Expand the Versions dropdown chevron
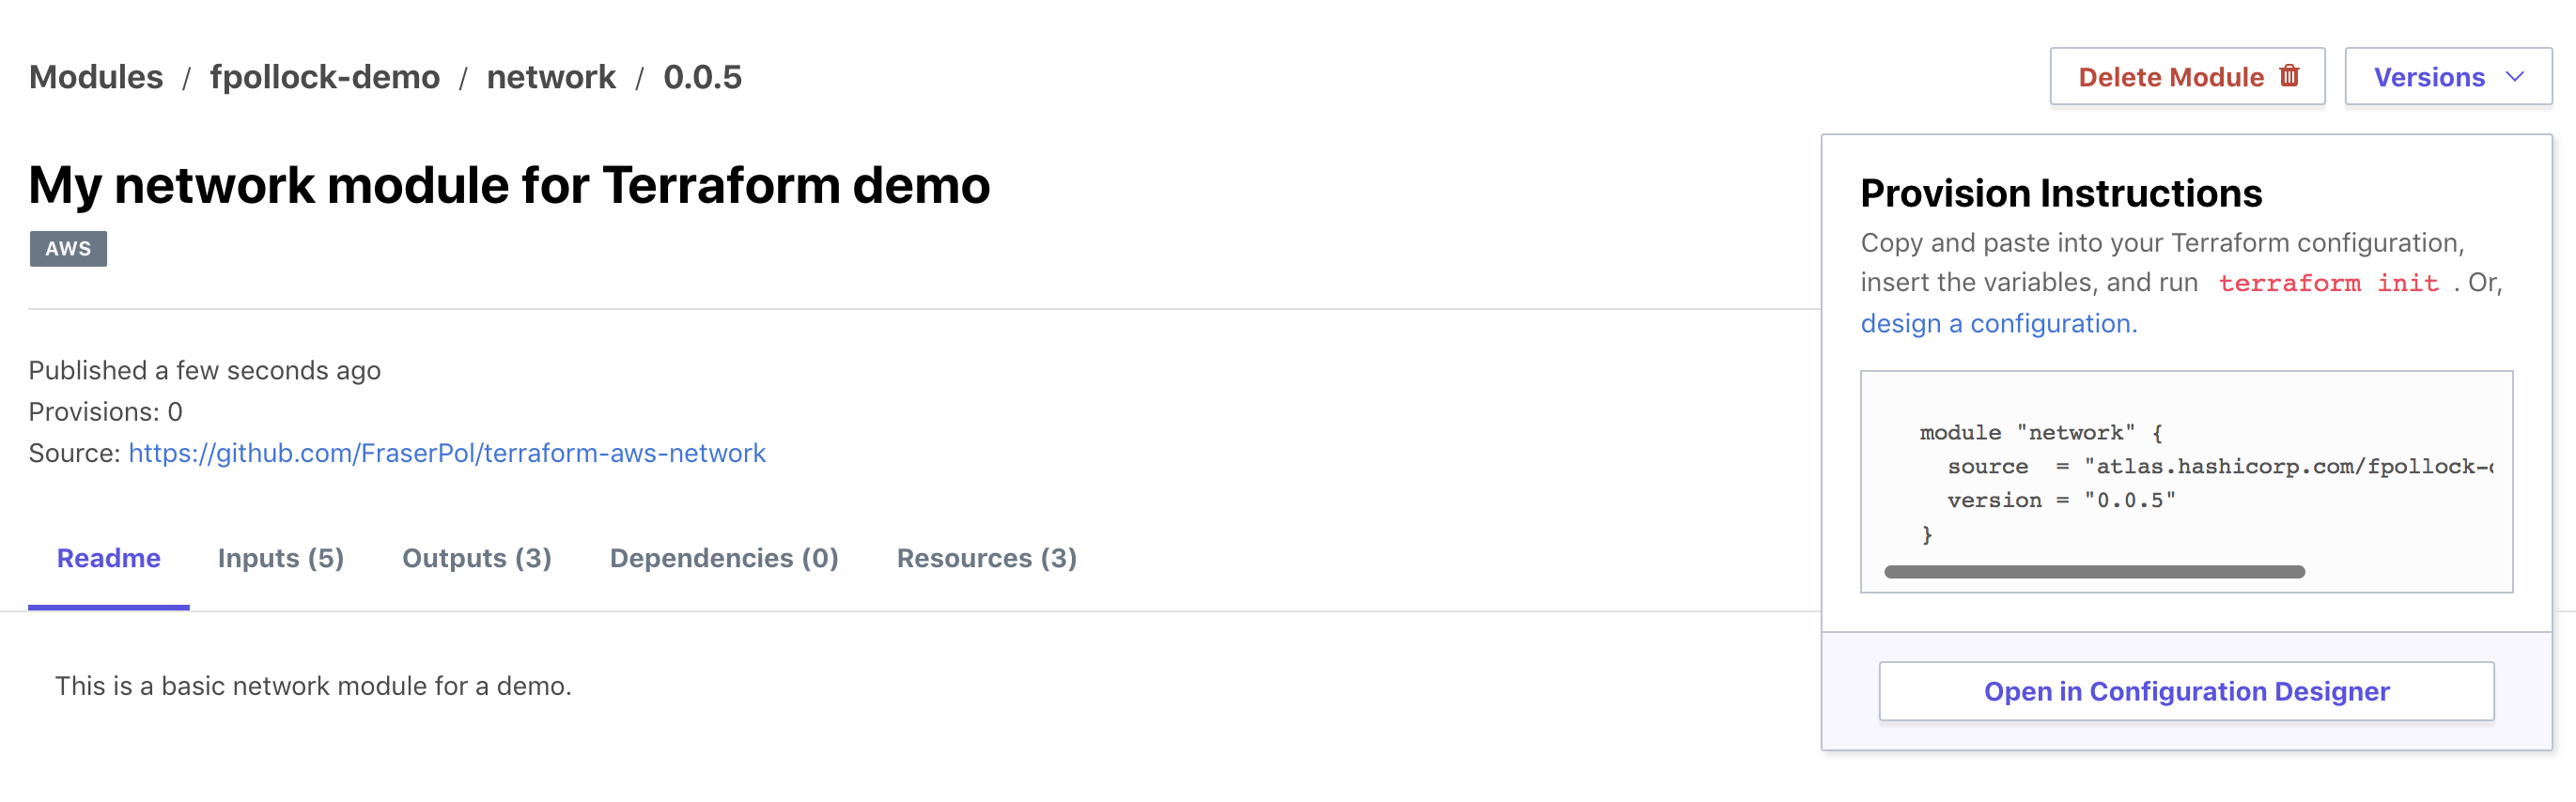 coord(2515,77)
